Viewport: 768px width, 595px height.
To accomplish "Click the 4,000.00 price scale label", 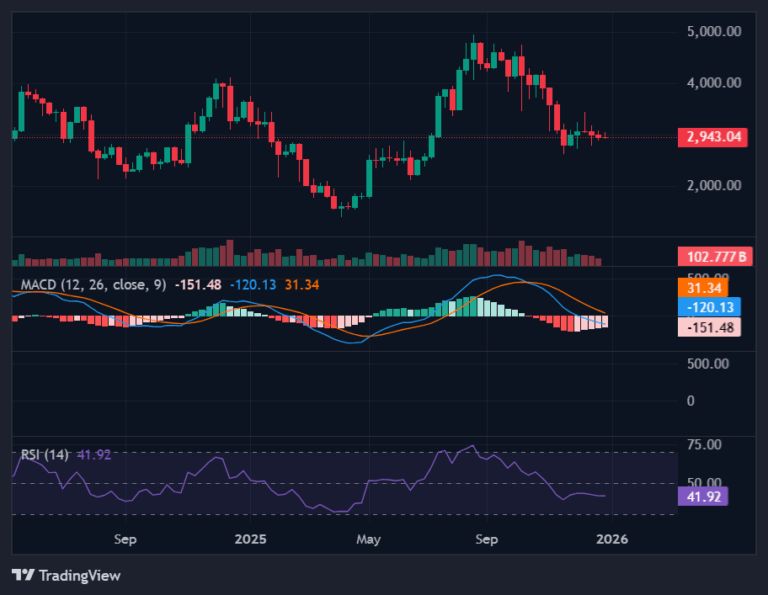I will 714,83.
